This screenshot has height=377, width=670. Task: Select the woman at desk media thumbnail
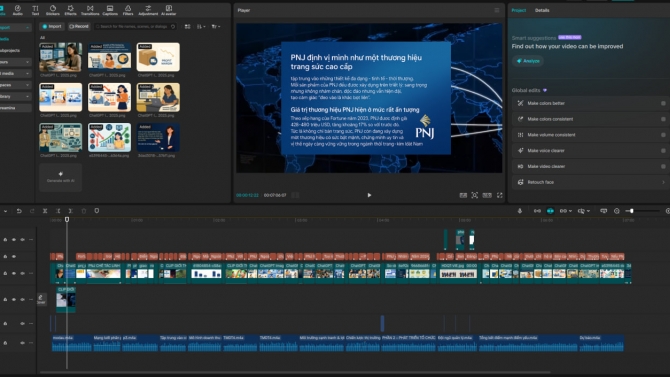60,57
